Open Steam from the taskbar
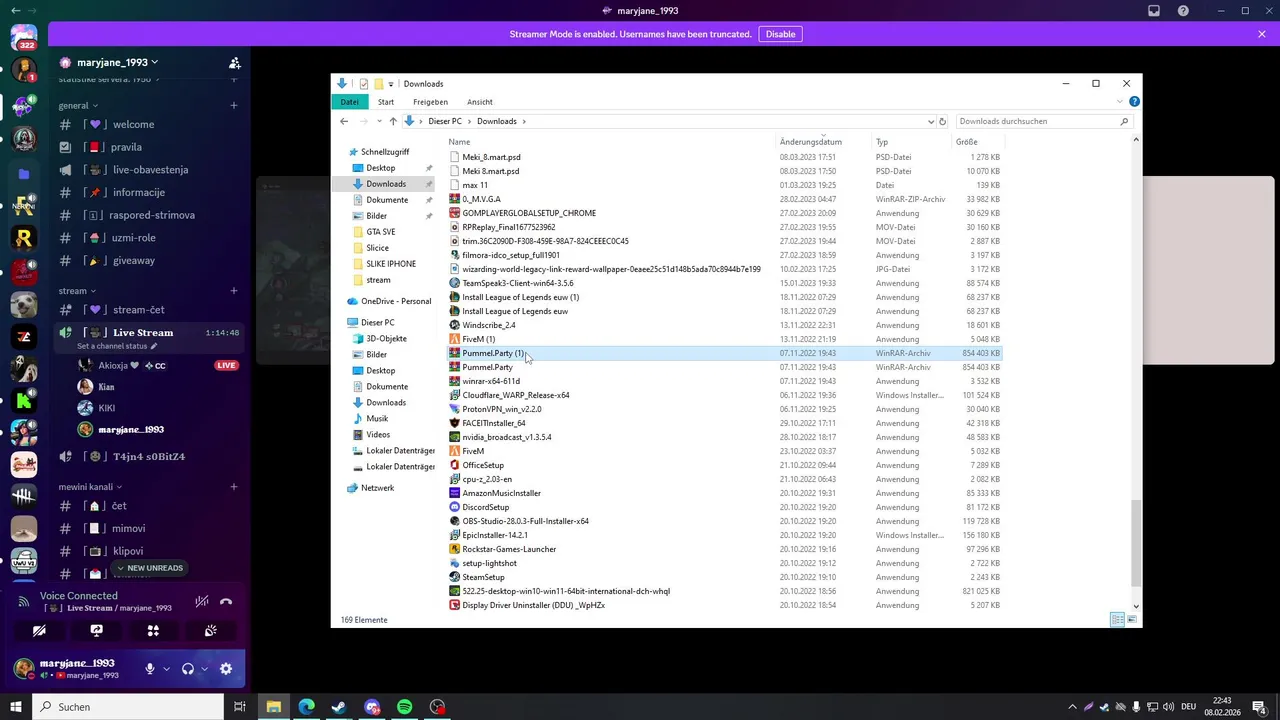Screen dimensions: 1280x720 click(339, 707)
